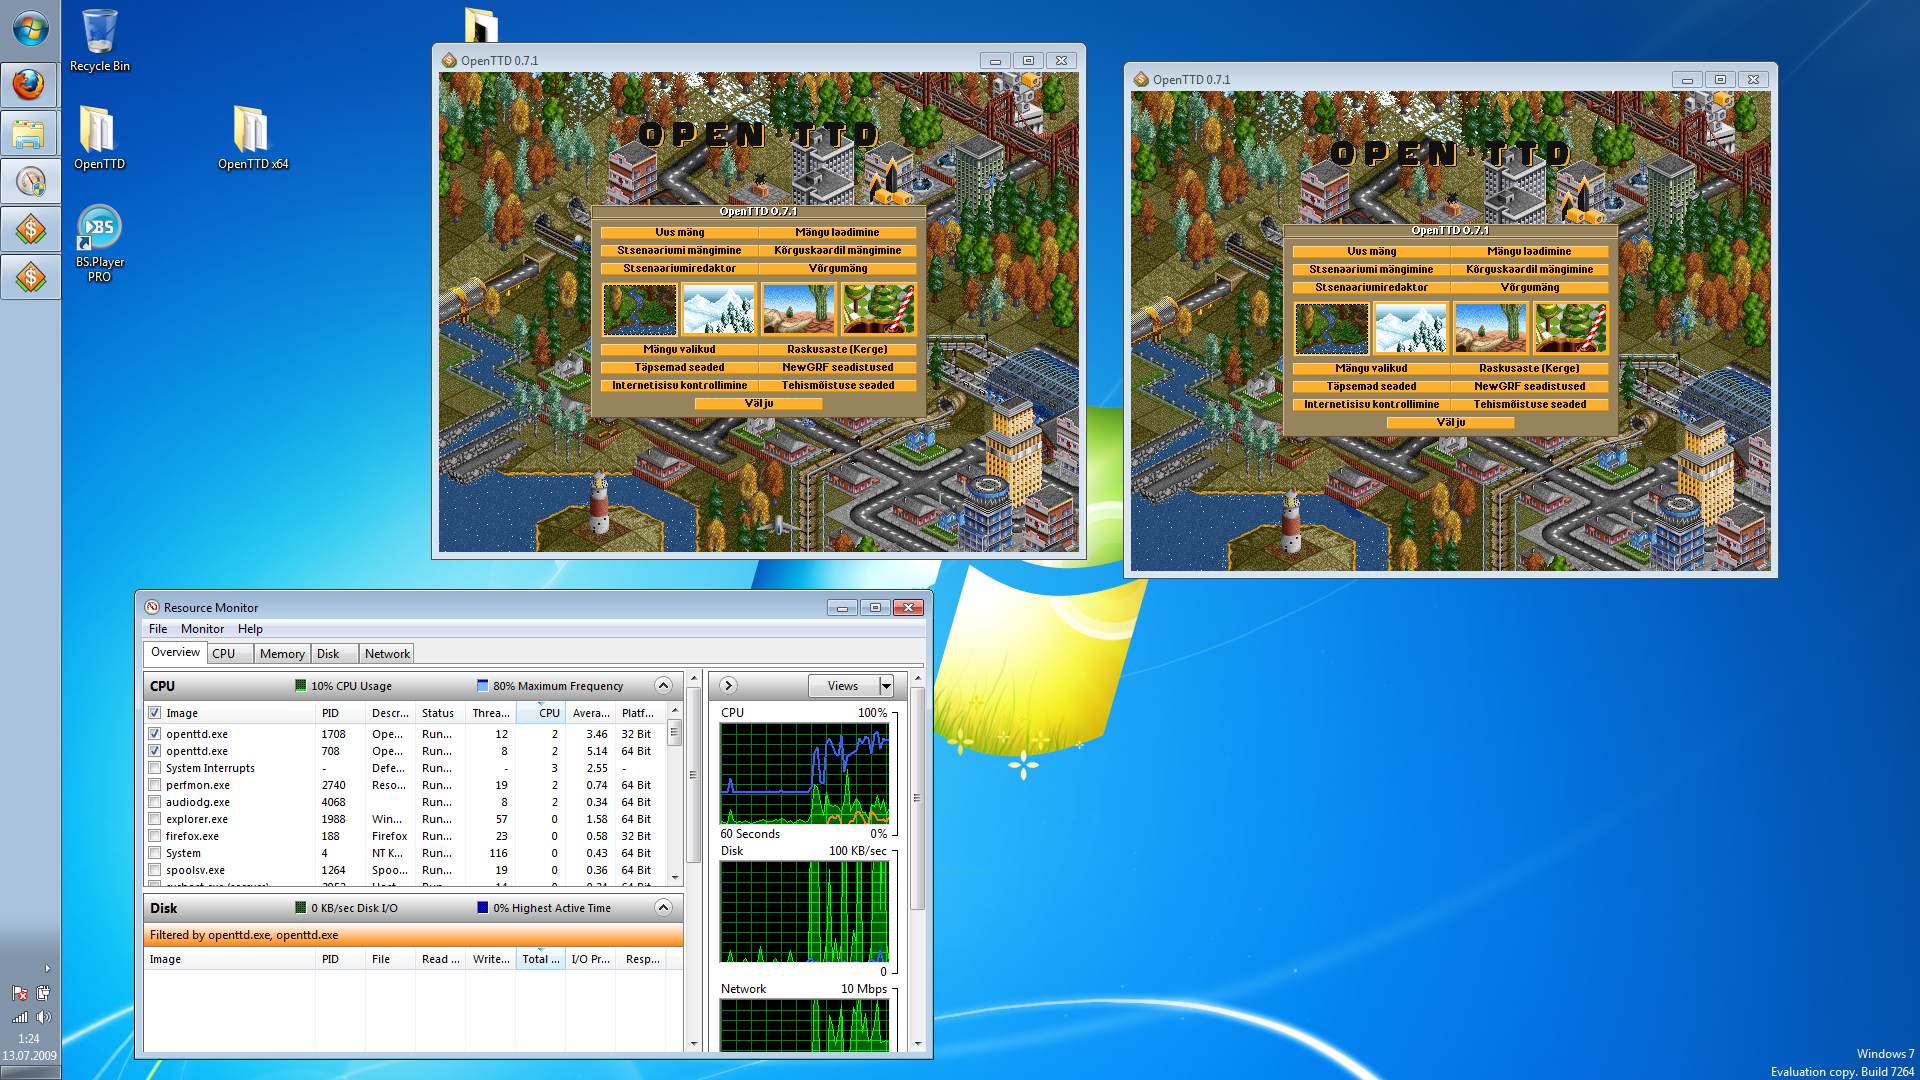
Task: Select the OpenTTD x64 desktop folder
Action: [x=252, y=138]
